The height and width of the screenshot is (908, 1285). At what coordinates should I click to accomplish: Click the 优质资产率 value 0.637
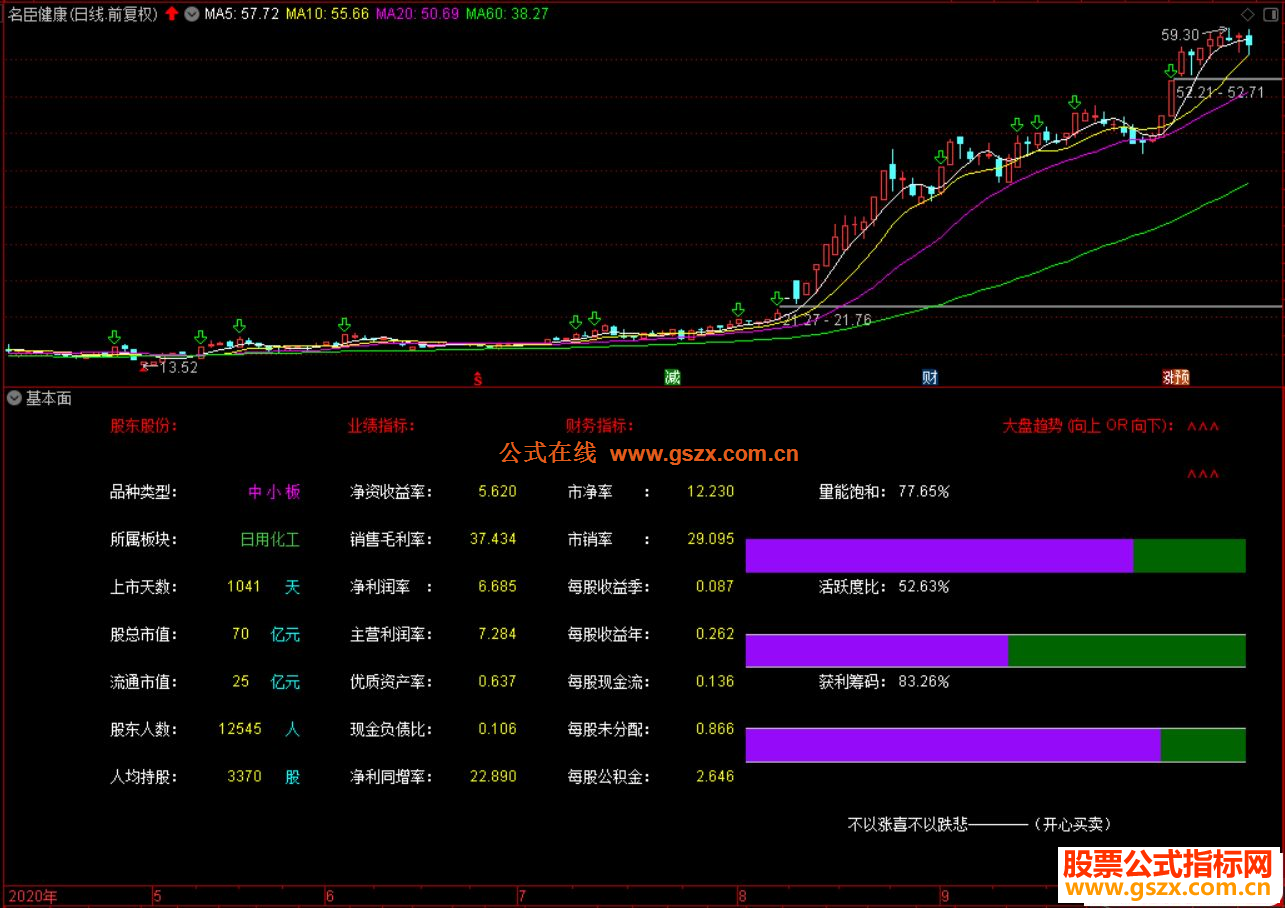[497, 681]
